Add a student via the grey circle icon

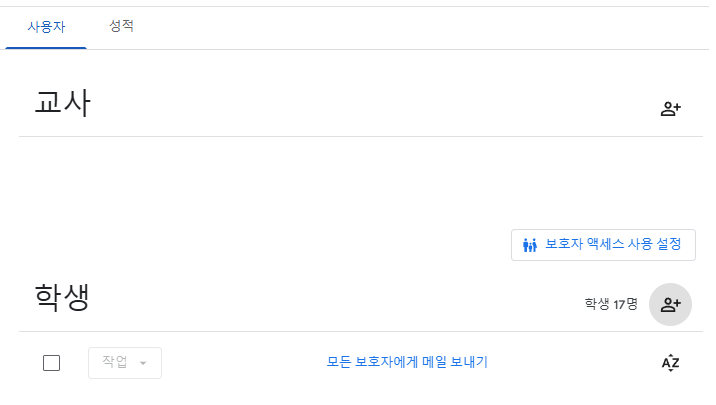(670, 305)
